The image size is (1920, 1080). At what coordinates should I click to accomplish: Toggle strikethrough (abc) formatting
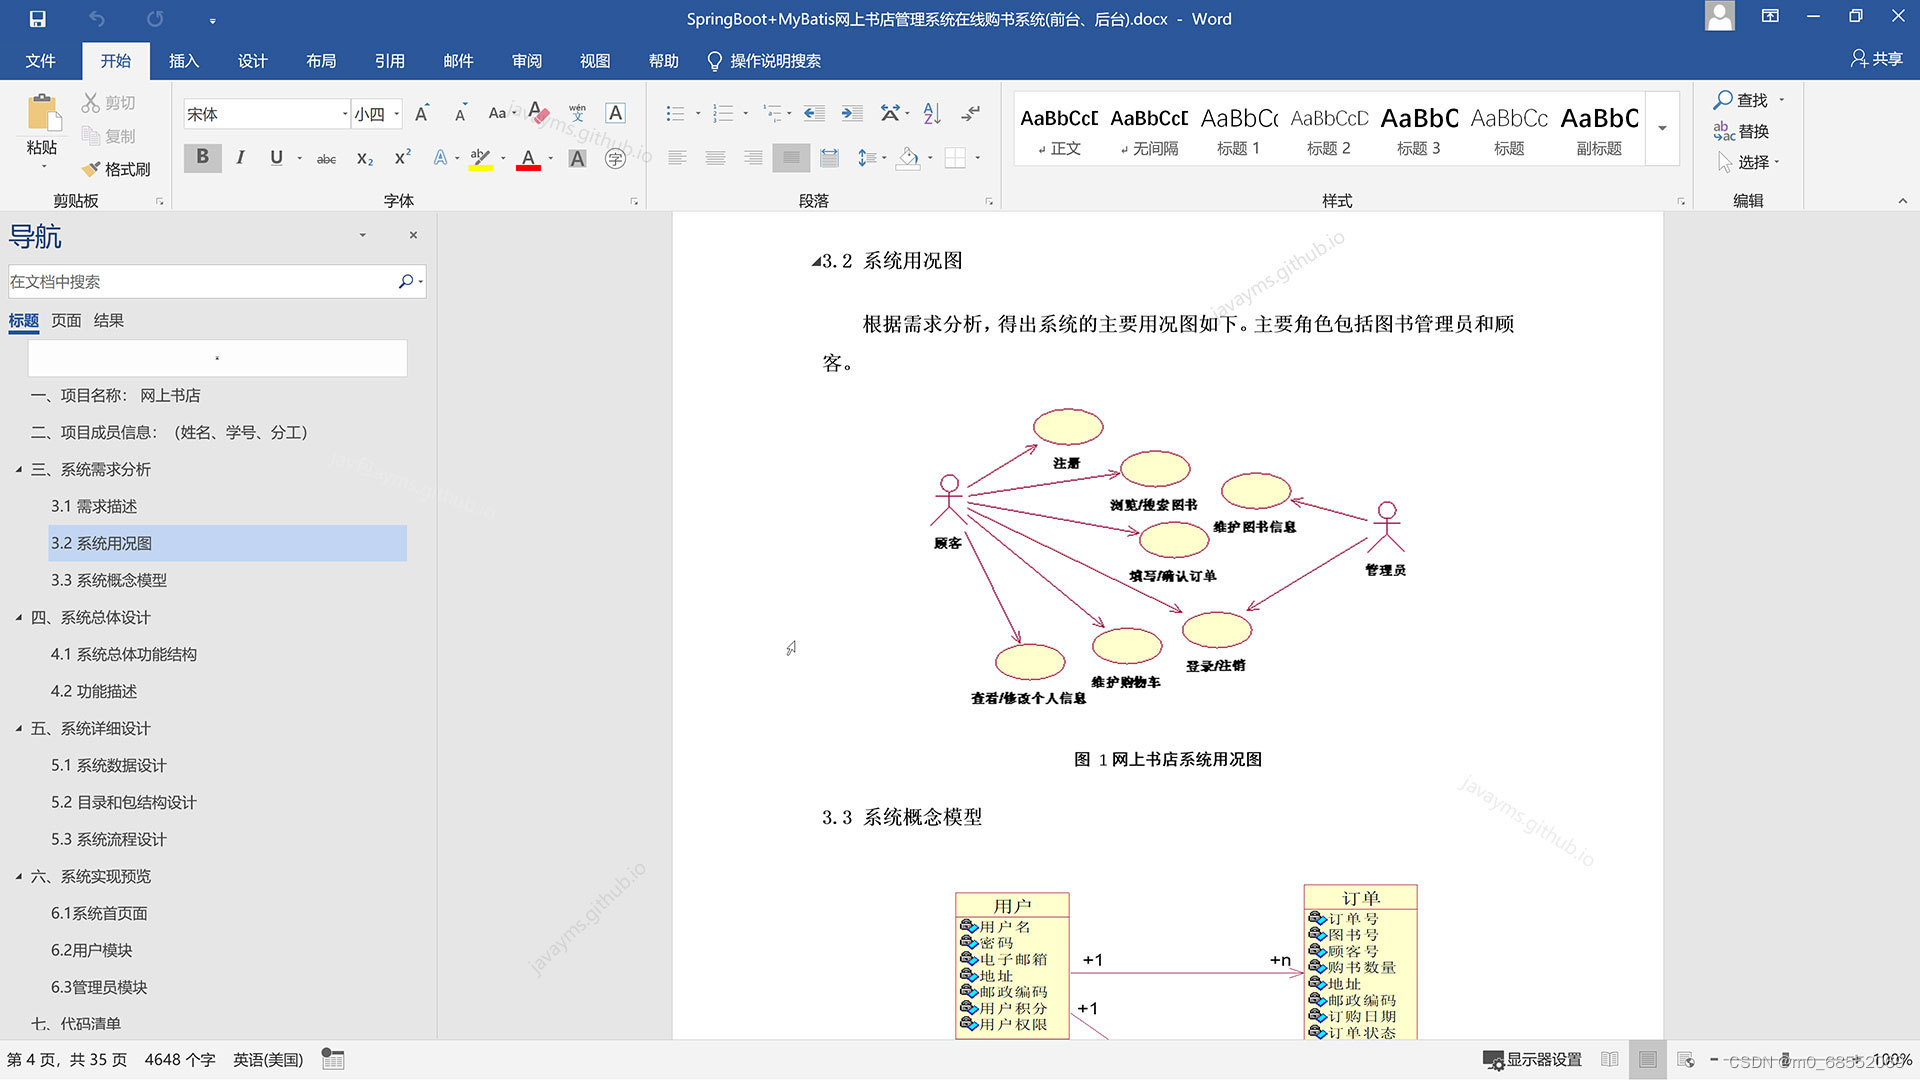326,158
